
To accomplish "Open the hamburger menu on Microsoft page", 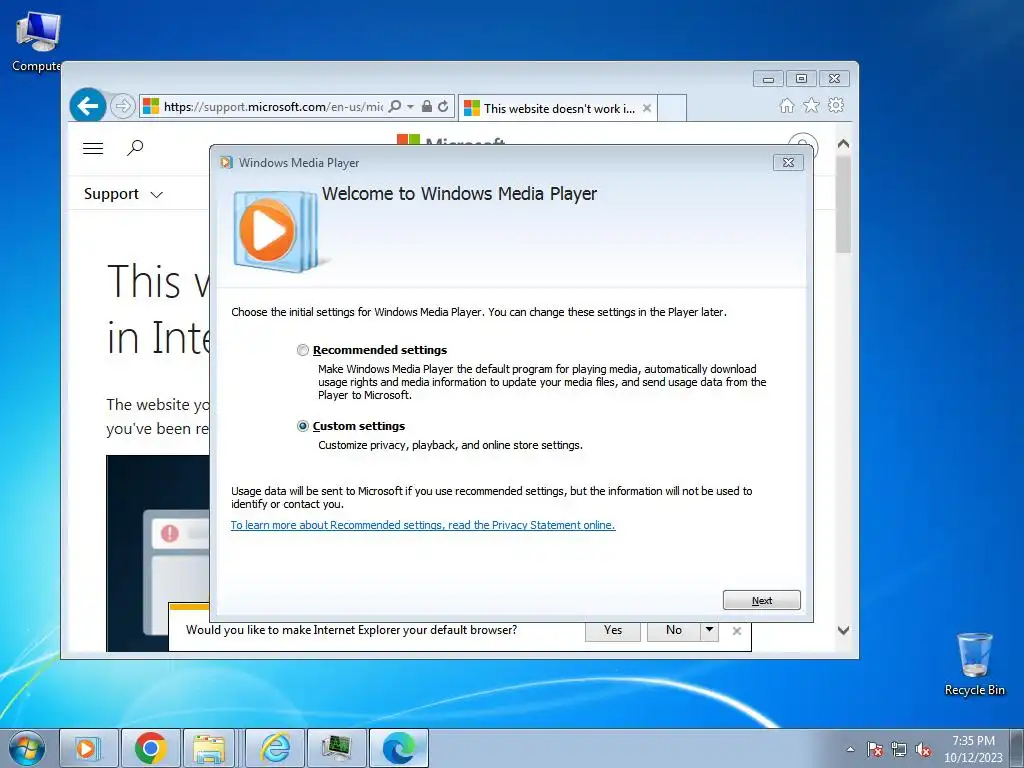I will (93, 148).
